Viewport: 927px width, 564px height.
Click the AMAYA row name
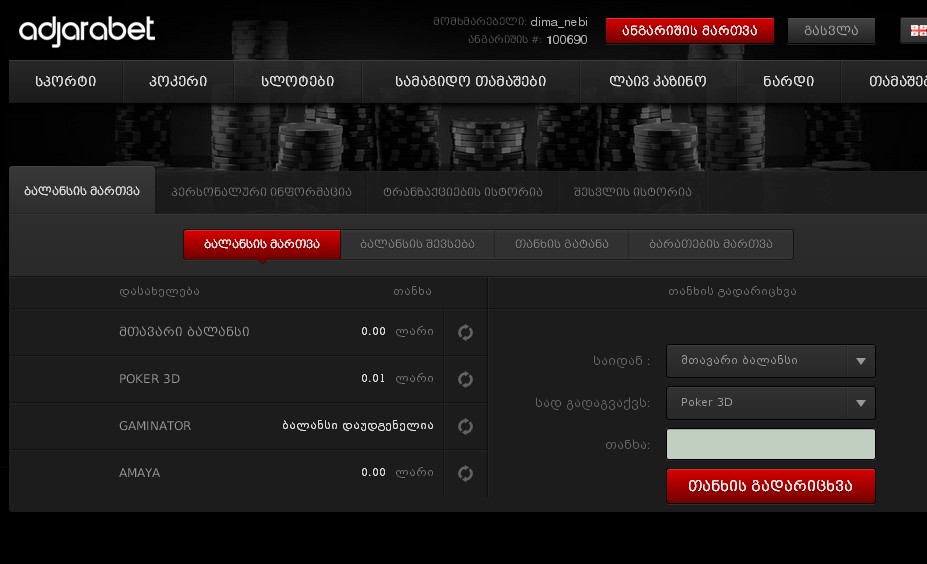point(140,473)
